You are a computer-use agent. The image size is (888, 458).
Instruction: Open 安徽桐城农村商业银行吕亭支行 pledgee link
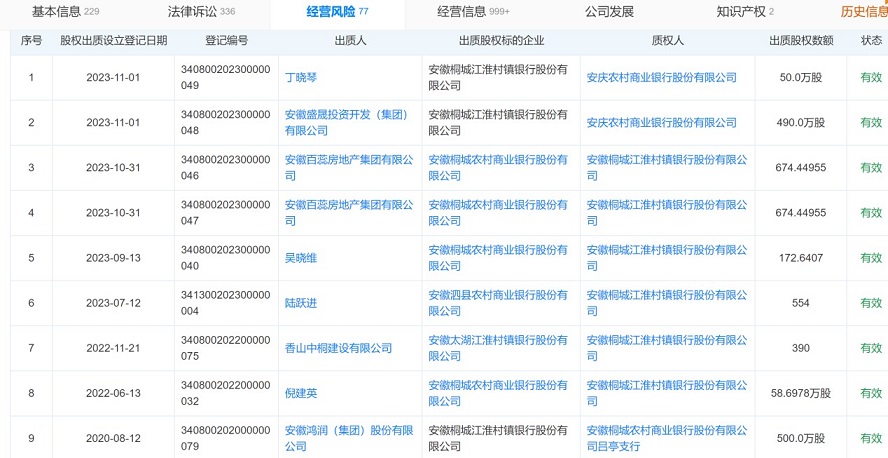667,439
